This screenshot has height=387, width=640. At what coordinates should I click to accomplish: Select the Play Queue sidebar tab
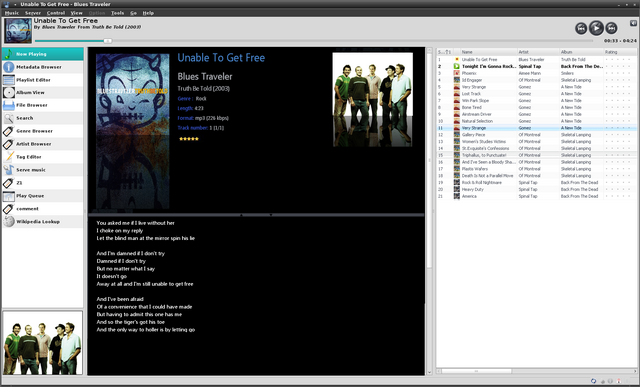pos(42,196)
